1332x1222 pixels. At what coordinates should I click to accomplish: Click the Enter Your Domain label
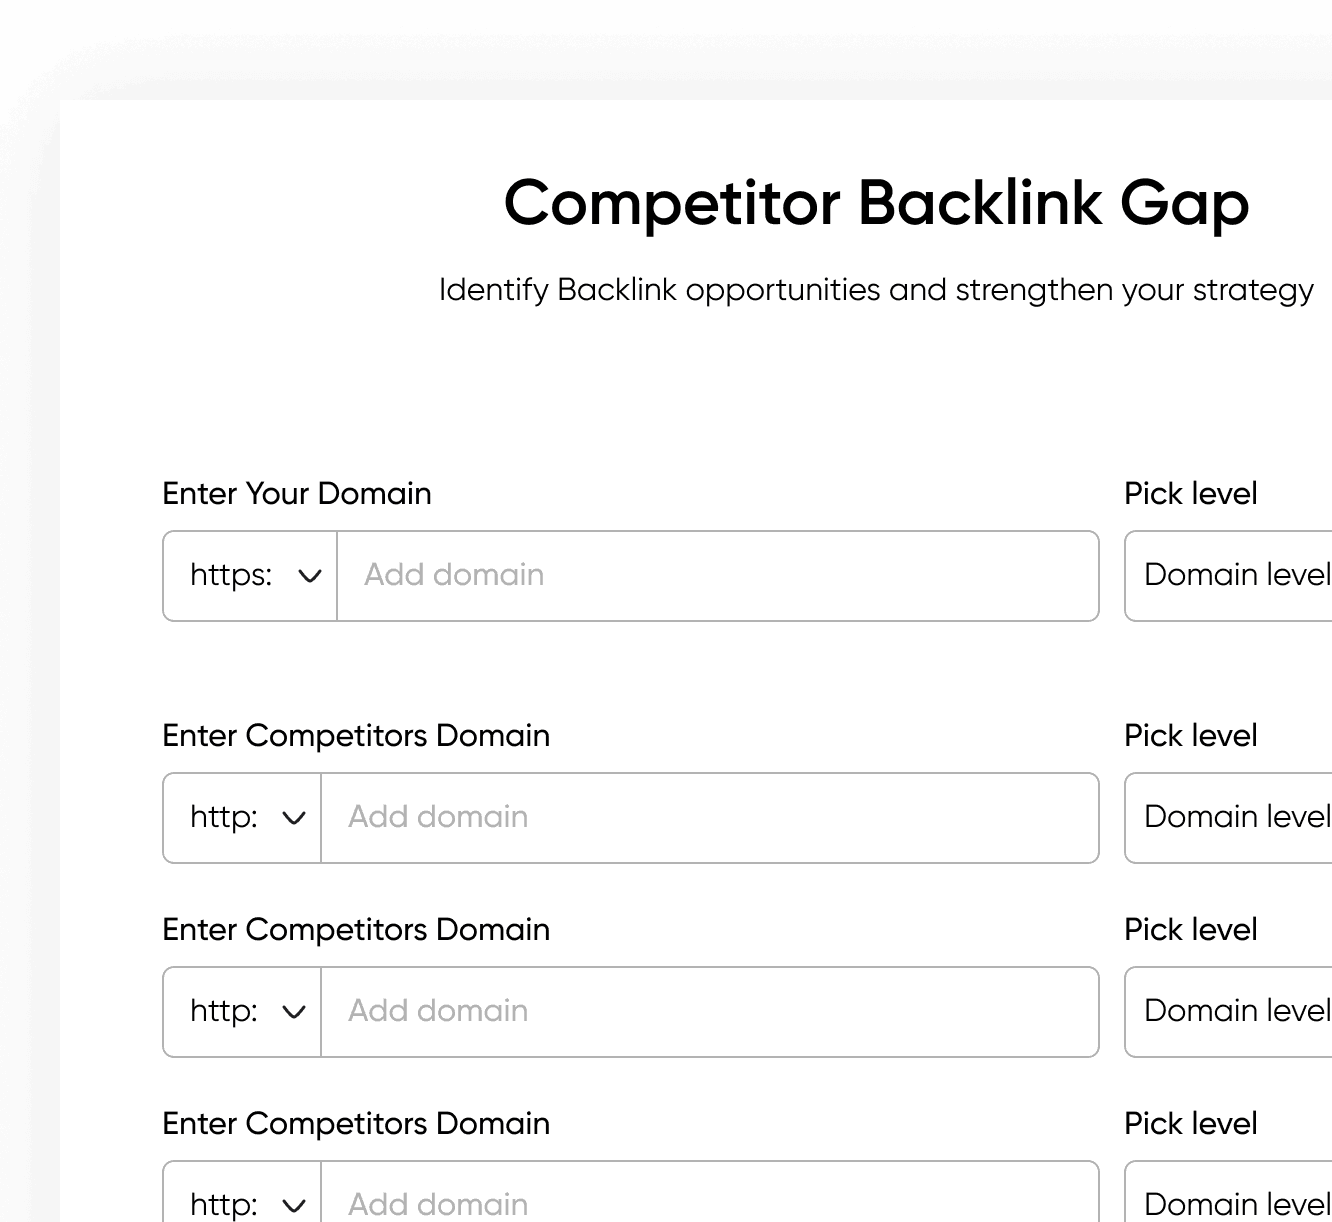pos(297,494)
